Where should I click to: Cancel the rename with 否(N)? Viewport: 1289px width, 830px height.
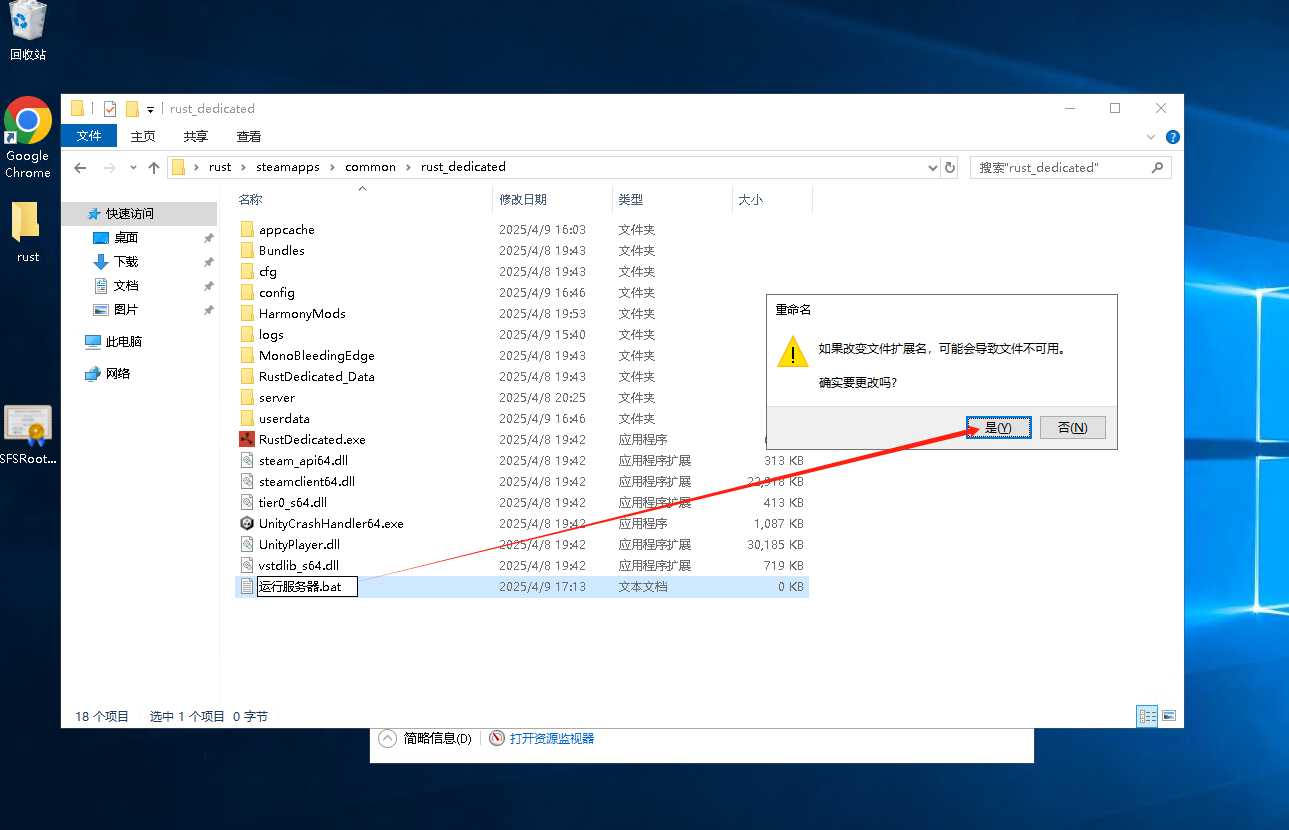tap(1072, 428)
